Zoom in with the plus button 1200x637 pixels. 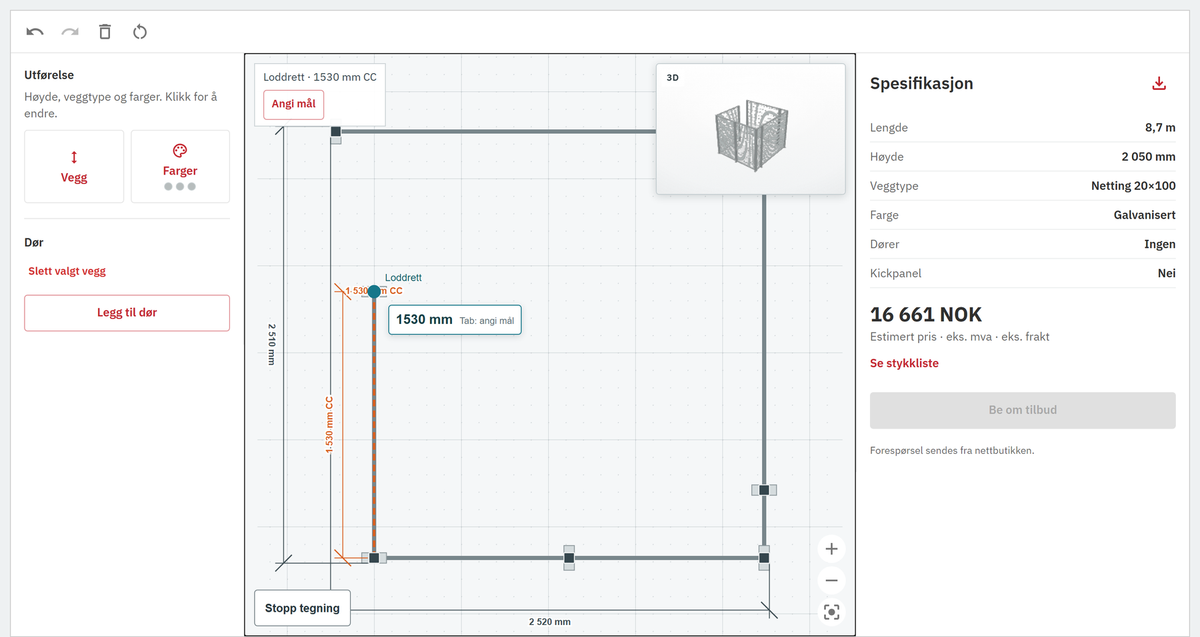[831, 548]
